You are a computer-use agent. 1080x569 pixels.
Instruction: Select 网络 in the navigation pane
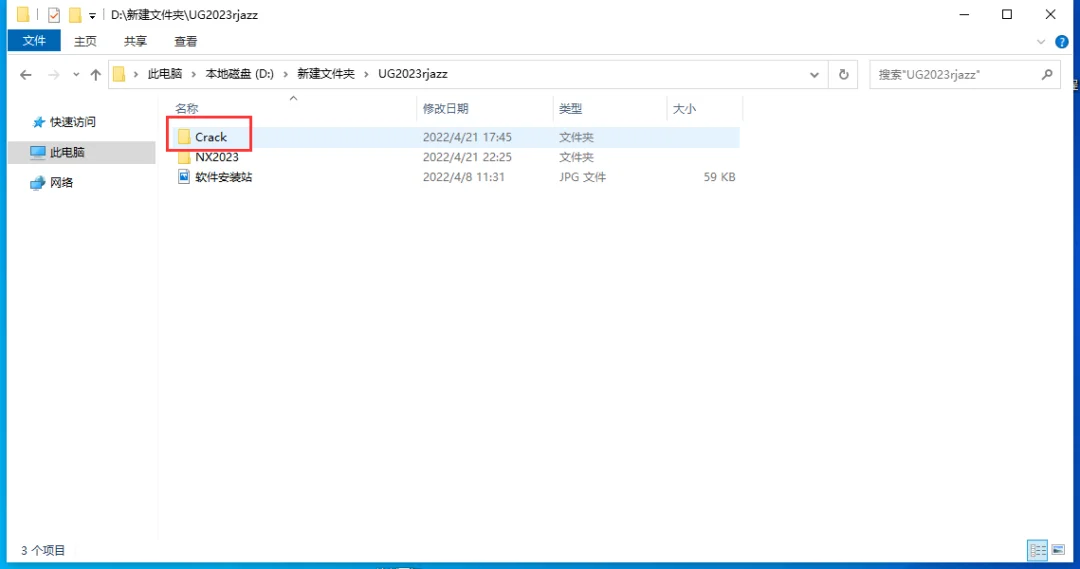pos(61,183)
